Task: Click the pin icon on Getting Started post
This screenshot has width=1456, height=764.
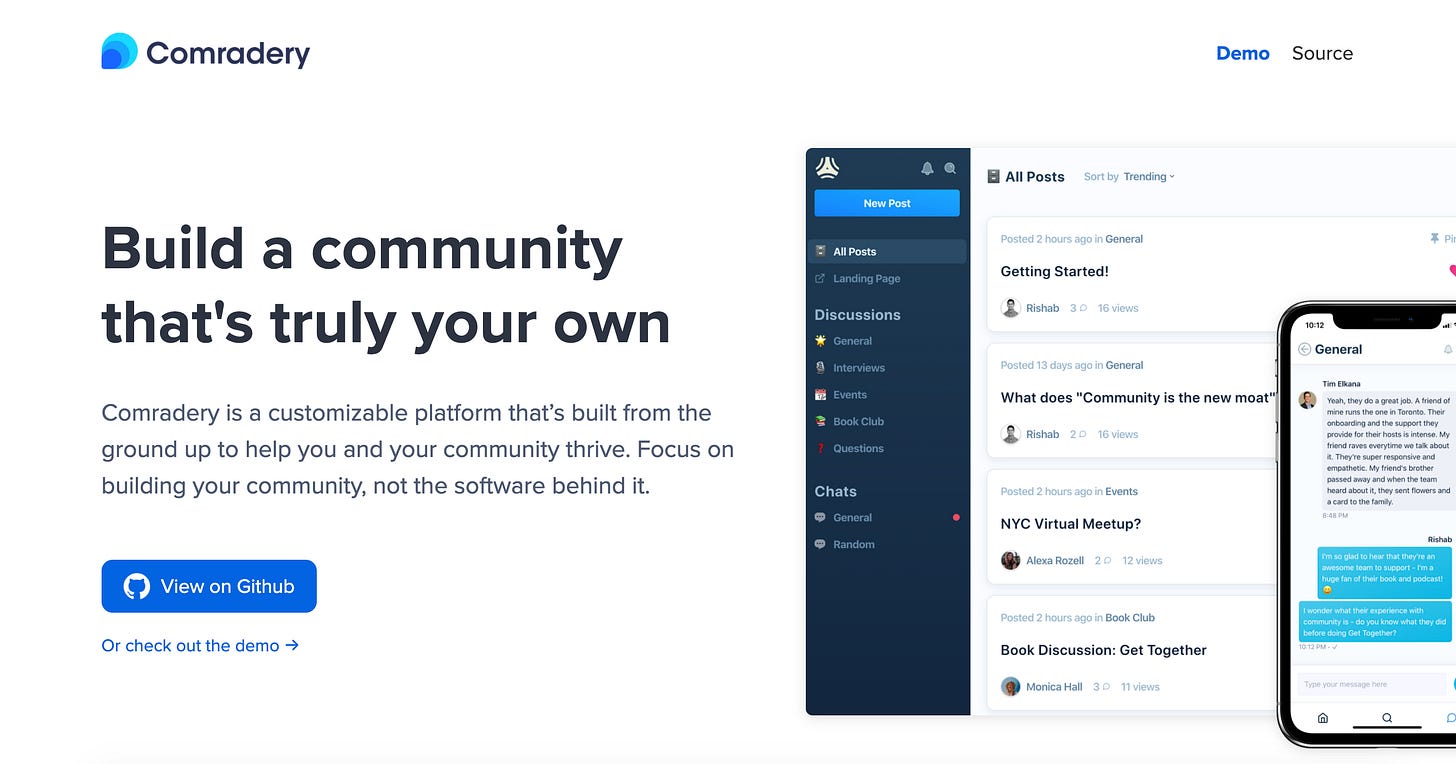Action: [1435, 239]
